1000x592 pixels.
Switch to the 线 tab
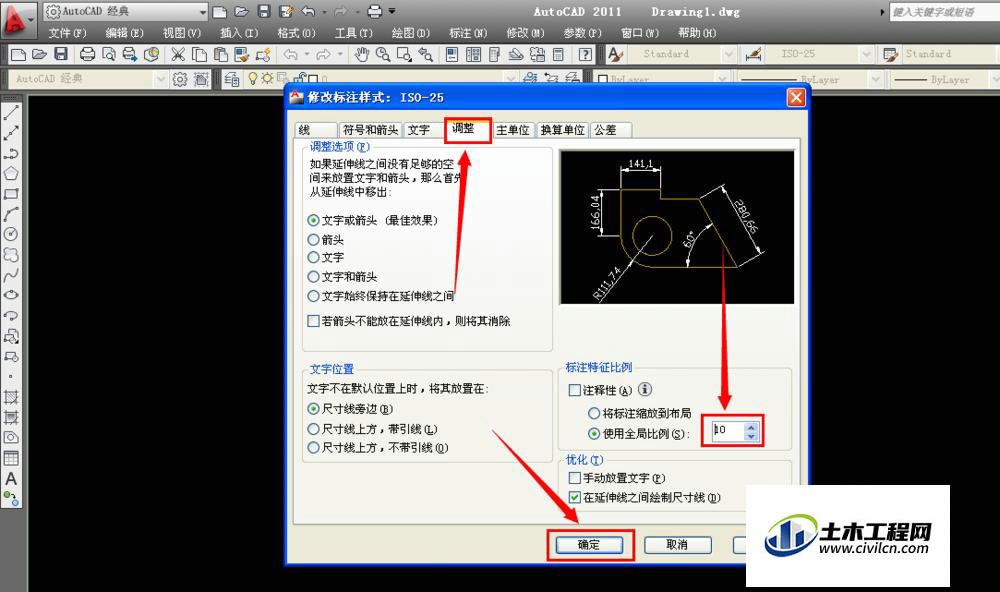pos(316,130)
